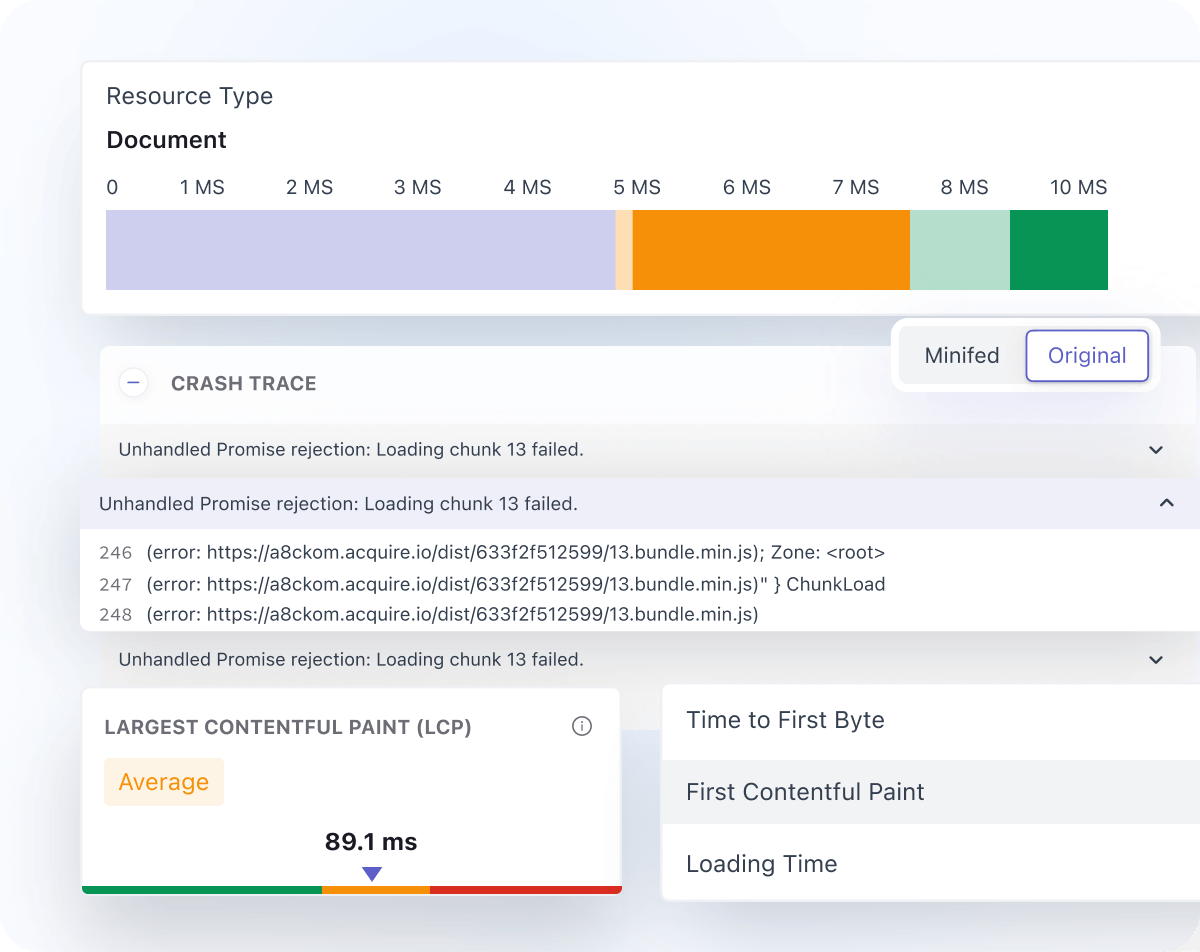The width and height of the screenshot is (1200, 952).
Task: Click the thin peach segment of the timing bar
Action: [x=624, y=250]
